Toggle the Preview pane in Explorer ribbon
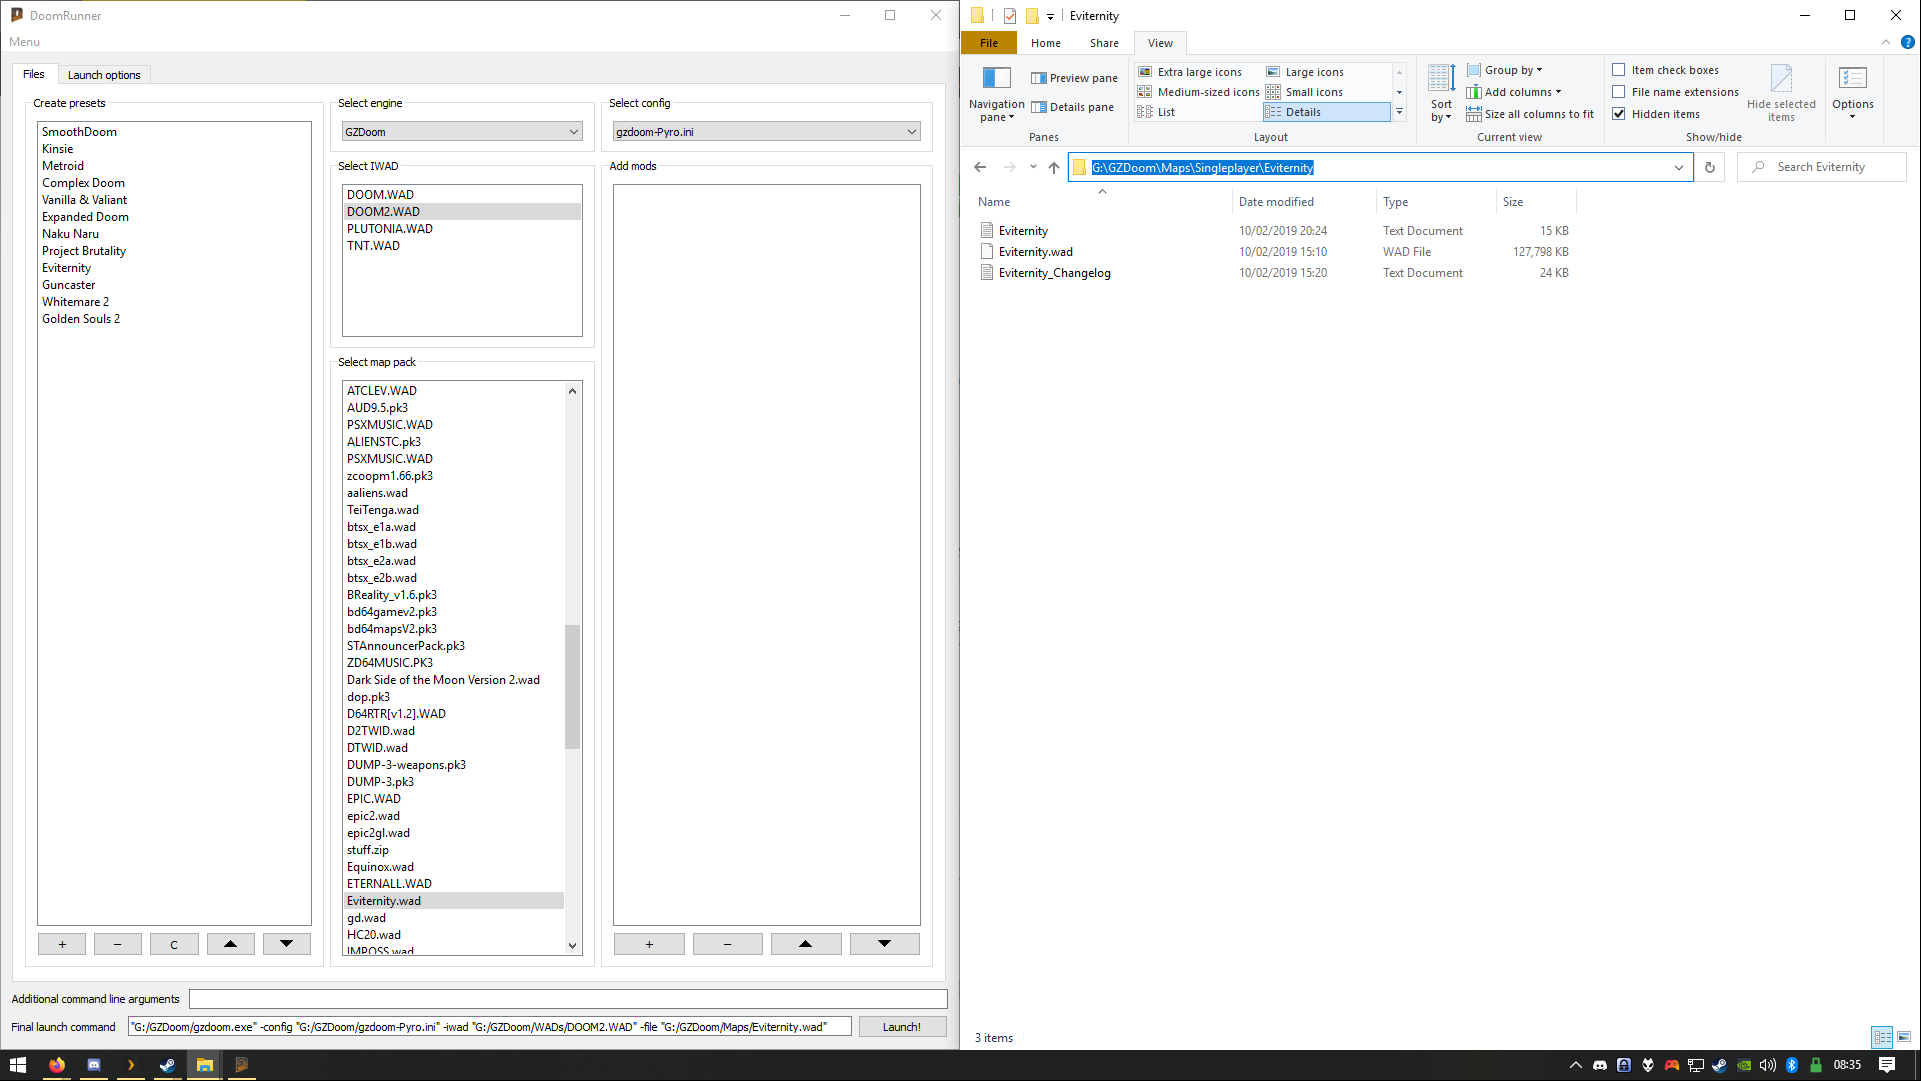The image size is (1921, 1081). [1074, 77]
